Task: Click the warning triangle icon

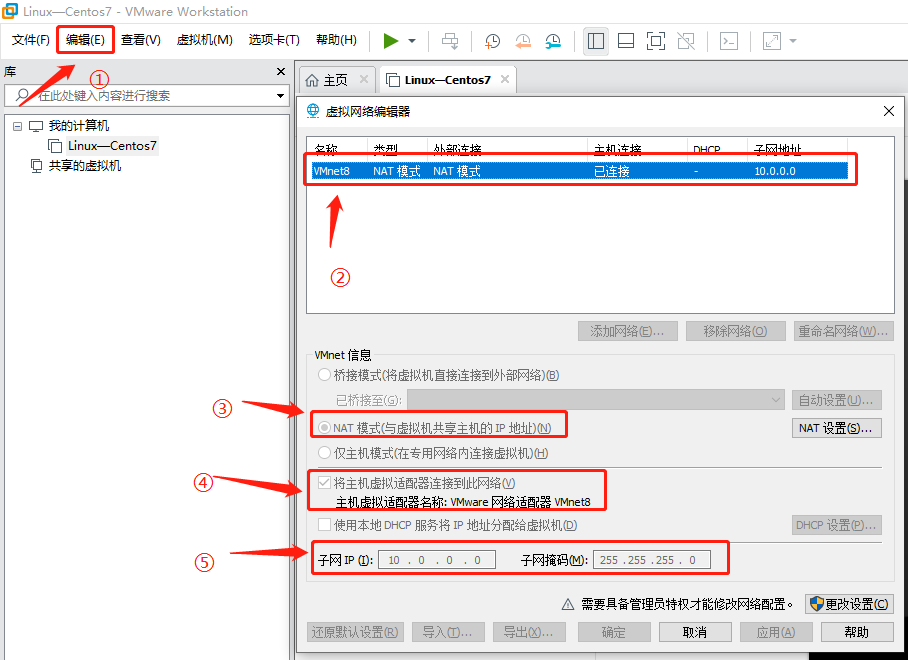Action: pyautogui.click(x=568, y=604)
